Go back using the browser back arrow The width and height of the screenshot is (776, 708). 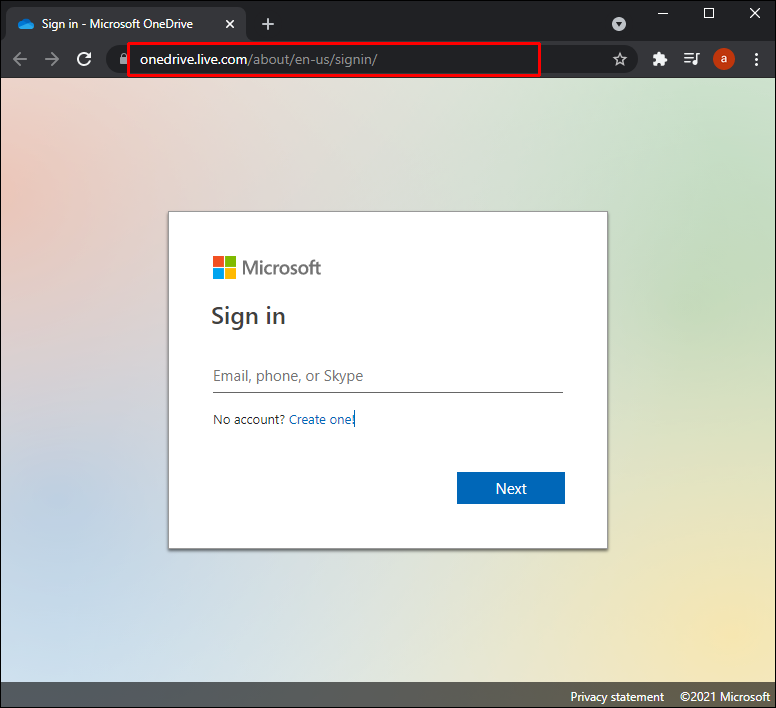(20, 59)
